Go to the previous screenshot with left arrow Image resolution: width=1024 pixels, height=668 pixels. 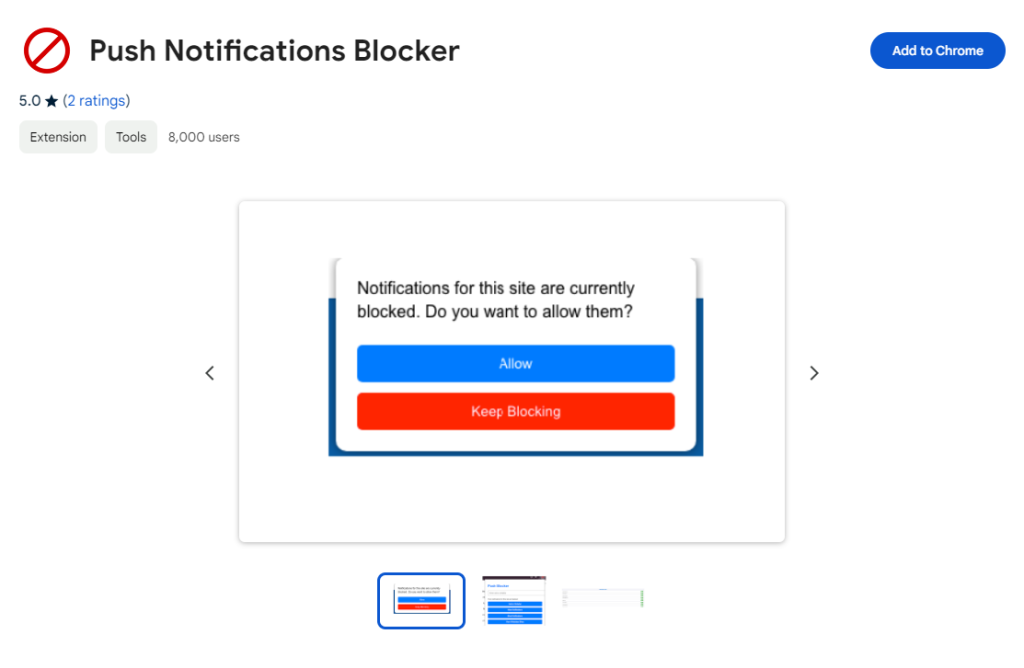(210, 373)
